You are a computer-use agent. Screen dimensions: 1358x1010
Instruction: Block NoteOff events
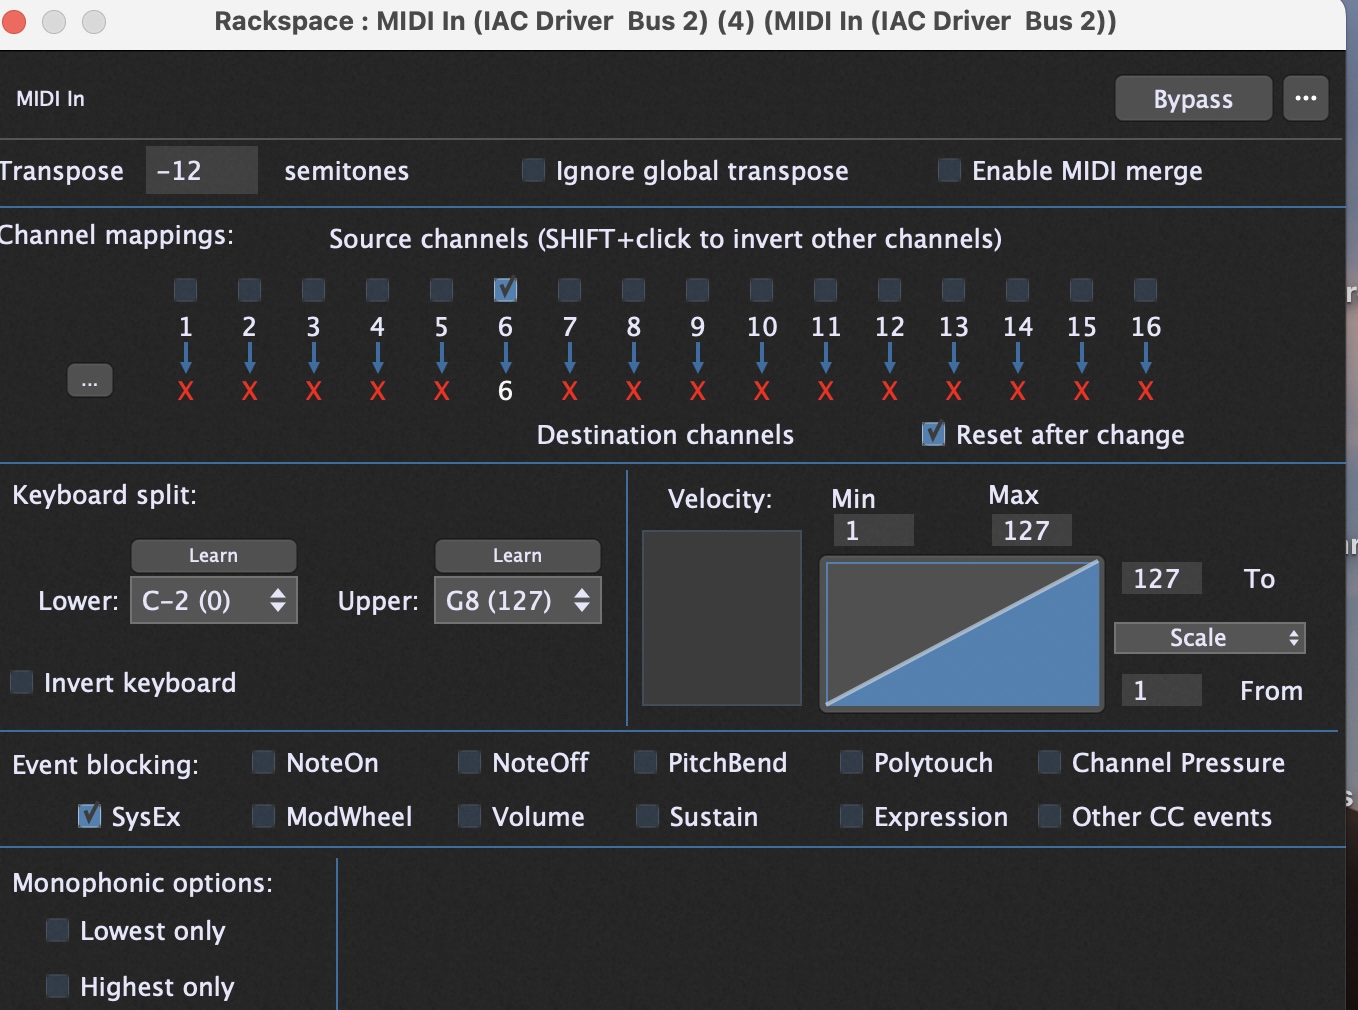[470, 763]
